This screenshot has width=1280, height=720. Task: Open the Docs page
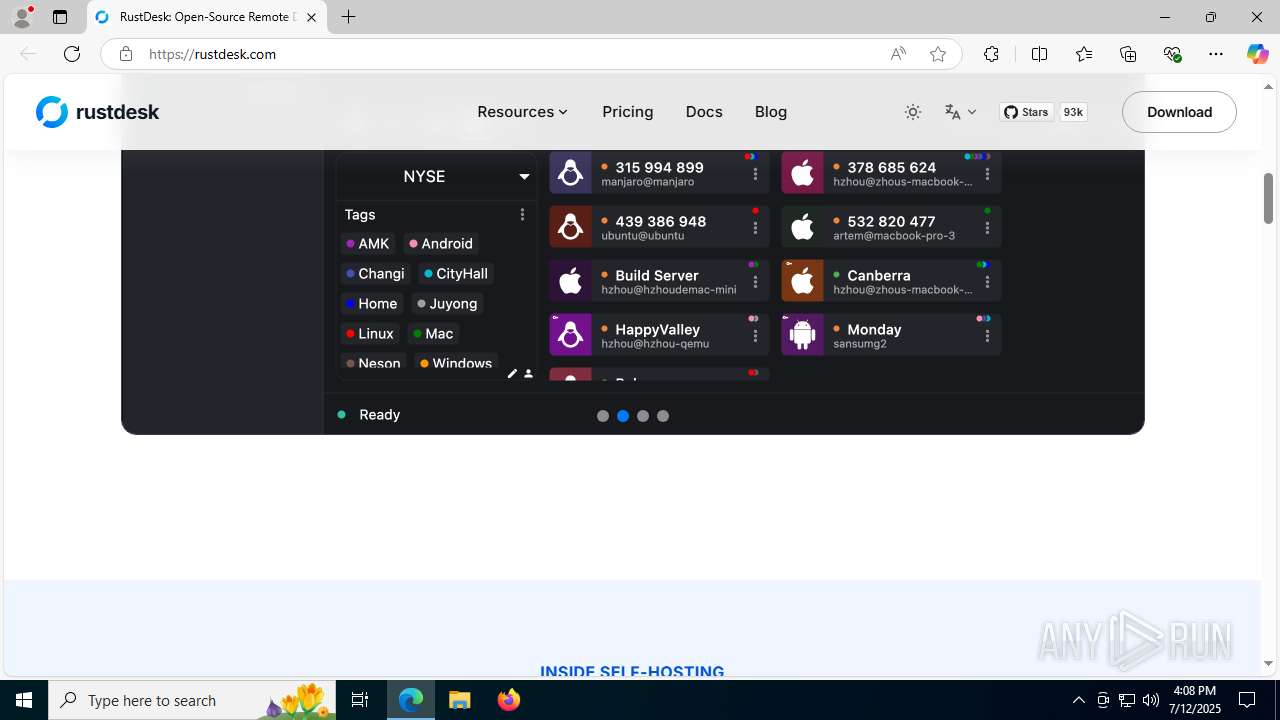(x=704, y=112)
